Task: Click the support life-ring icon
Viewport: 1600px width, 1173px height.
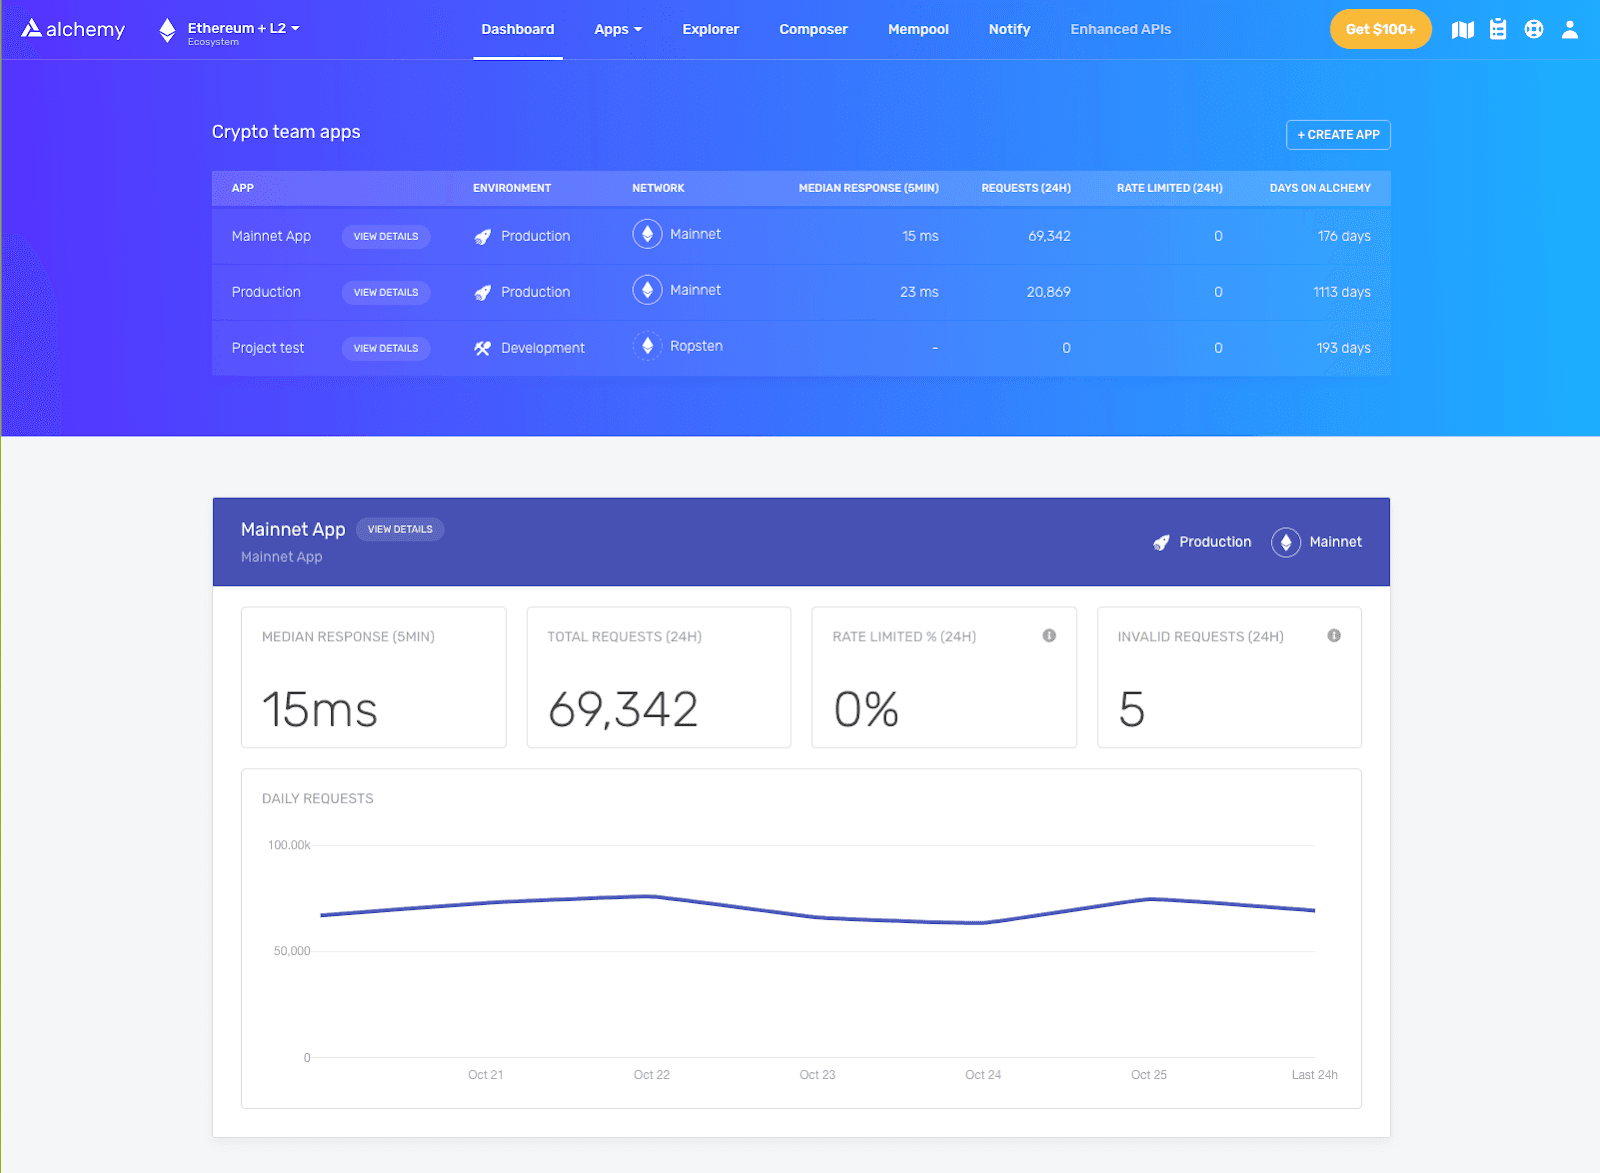Action: pyautogui.click(x=1533, y=29)
